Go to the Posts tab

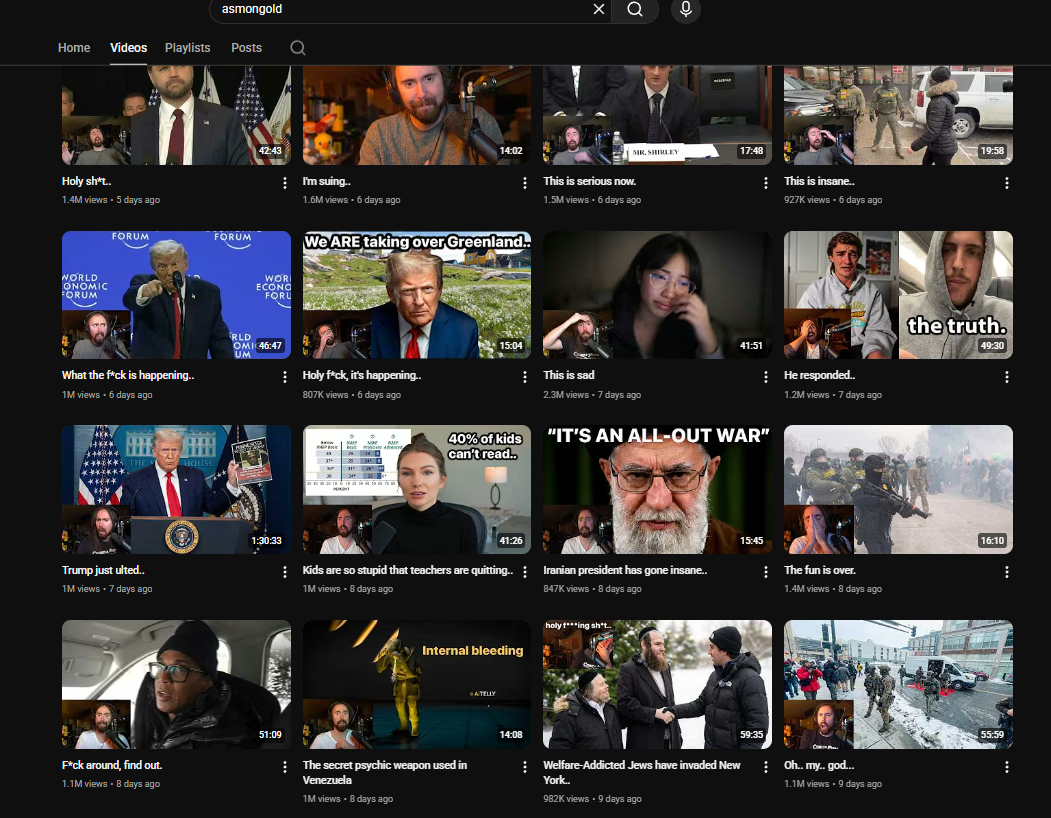tap(246, 48)
